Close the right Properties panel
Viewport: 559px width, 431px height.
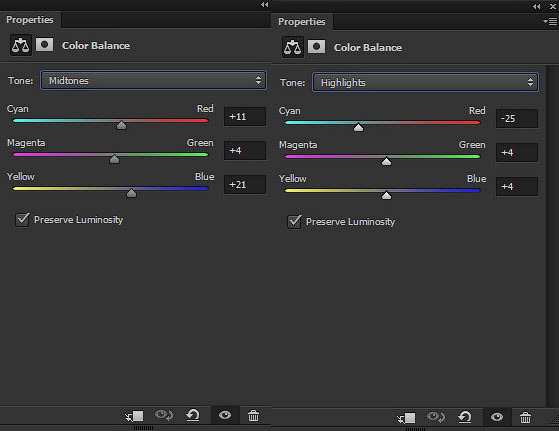click(553, 6)
